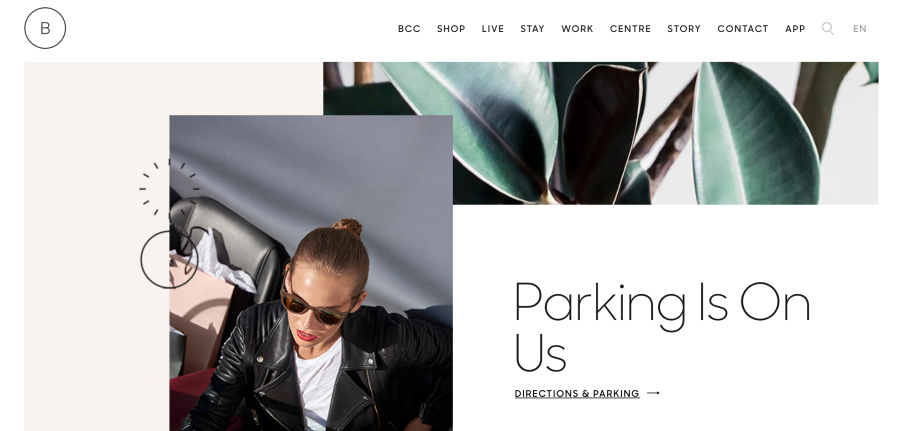The image size is (900, 431).
Task: Open the search magnifier icon
Action: pos(827,28)
